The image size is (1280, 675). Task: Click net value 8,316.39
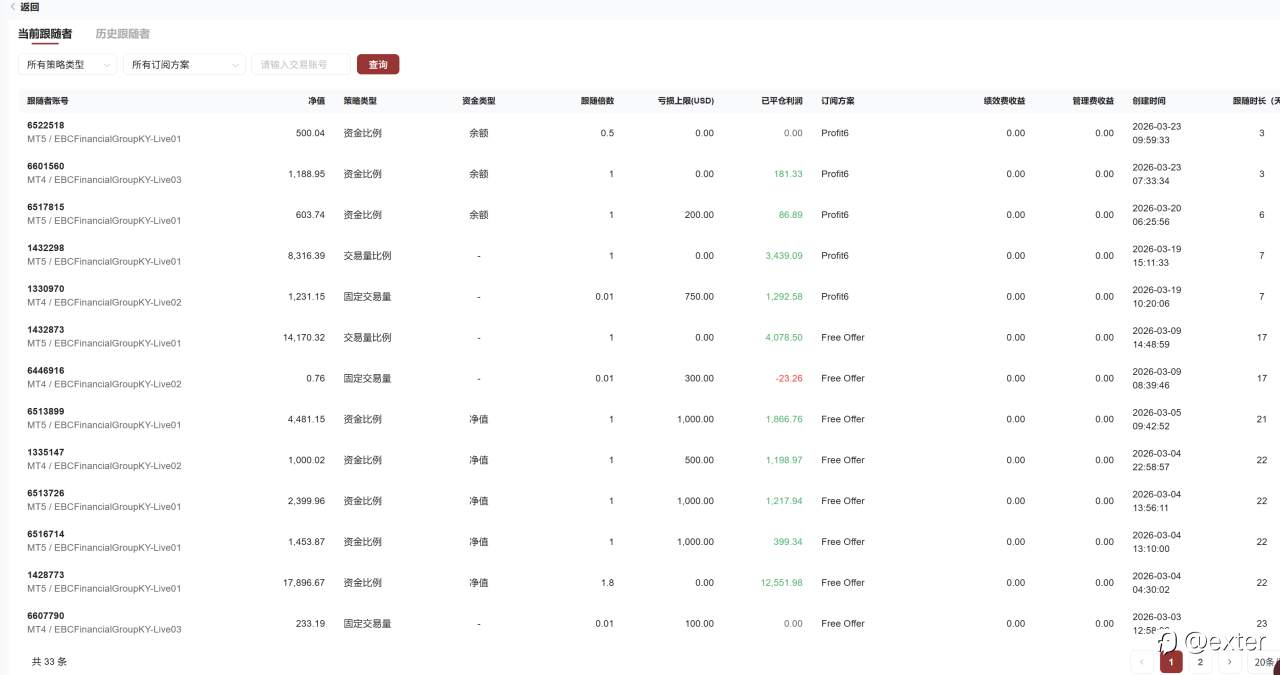(307, 256)
